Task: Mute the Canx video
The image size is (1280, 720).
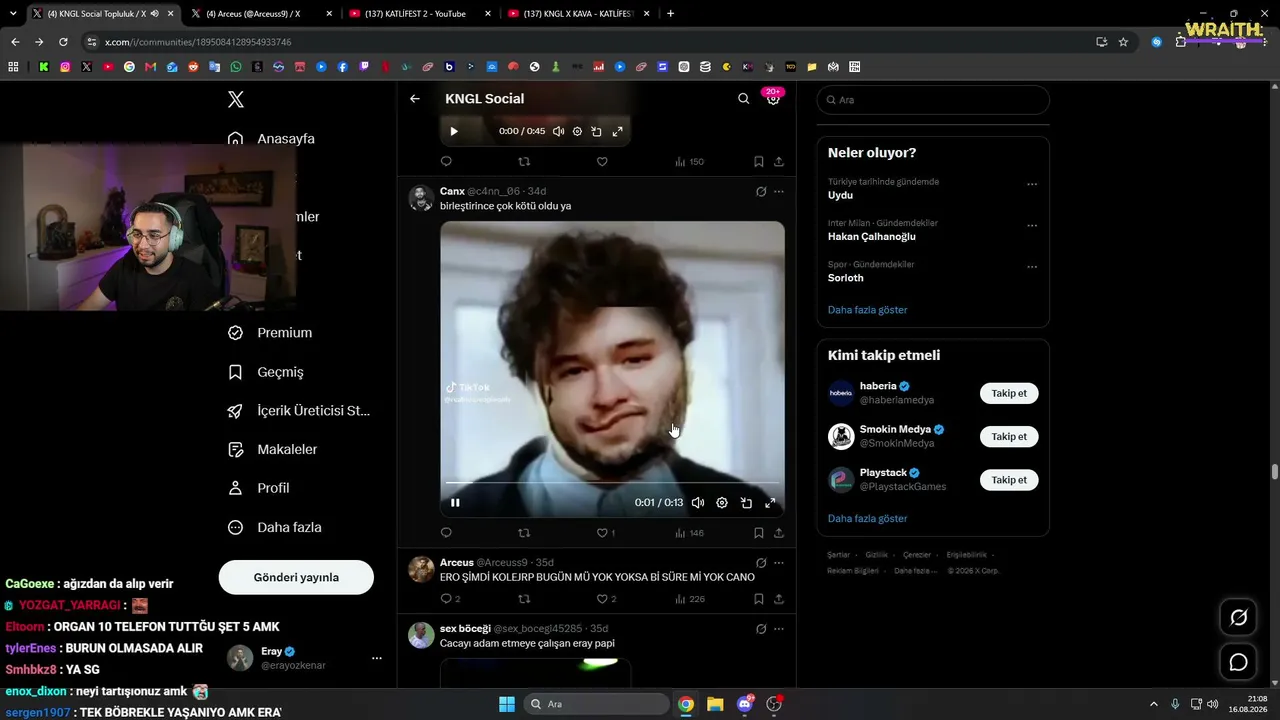Action: [x=698, y=503]
